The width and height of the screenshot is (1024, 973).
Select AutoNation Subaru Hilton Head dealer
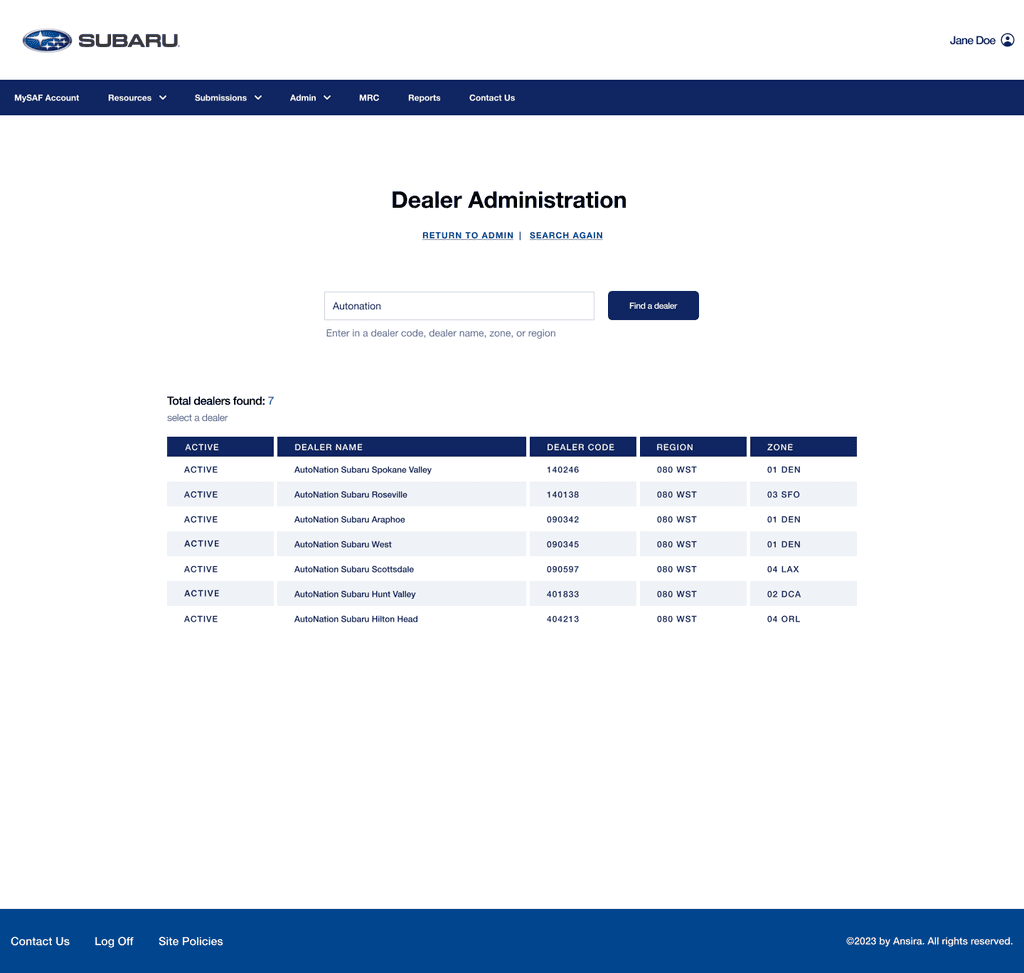click(356, 618)
